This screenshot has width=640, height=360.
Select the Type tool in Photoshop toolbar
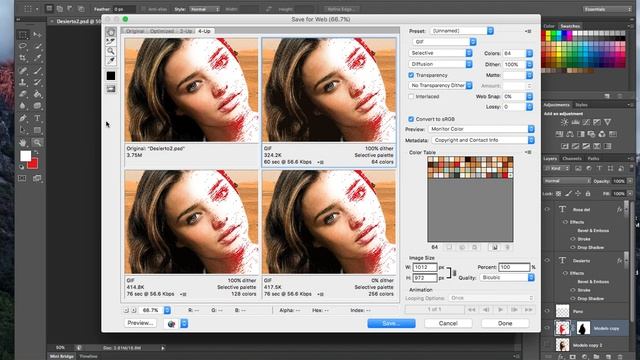37,118
